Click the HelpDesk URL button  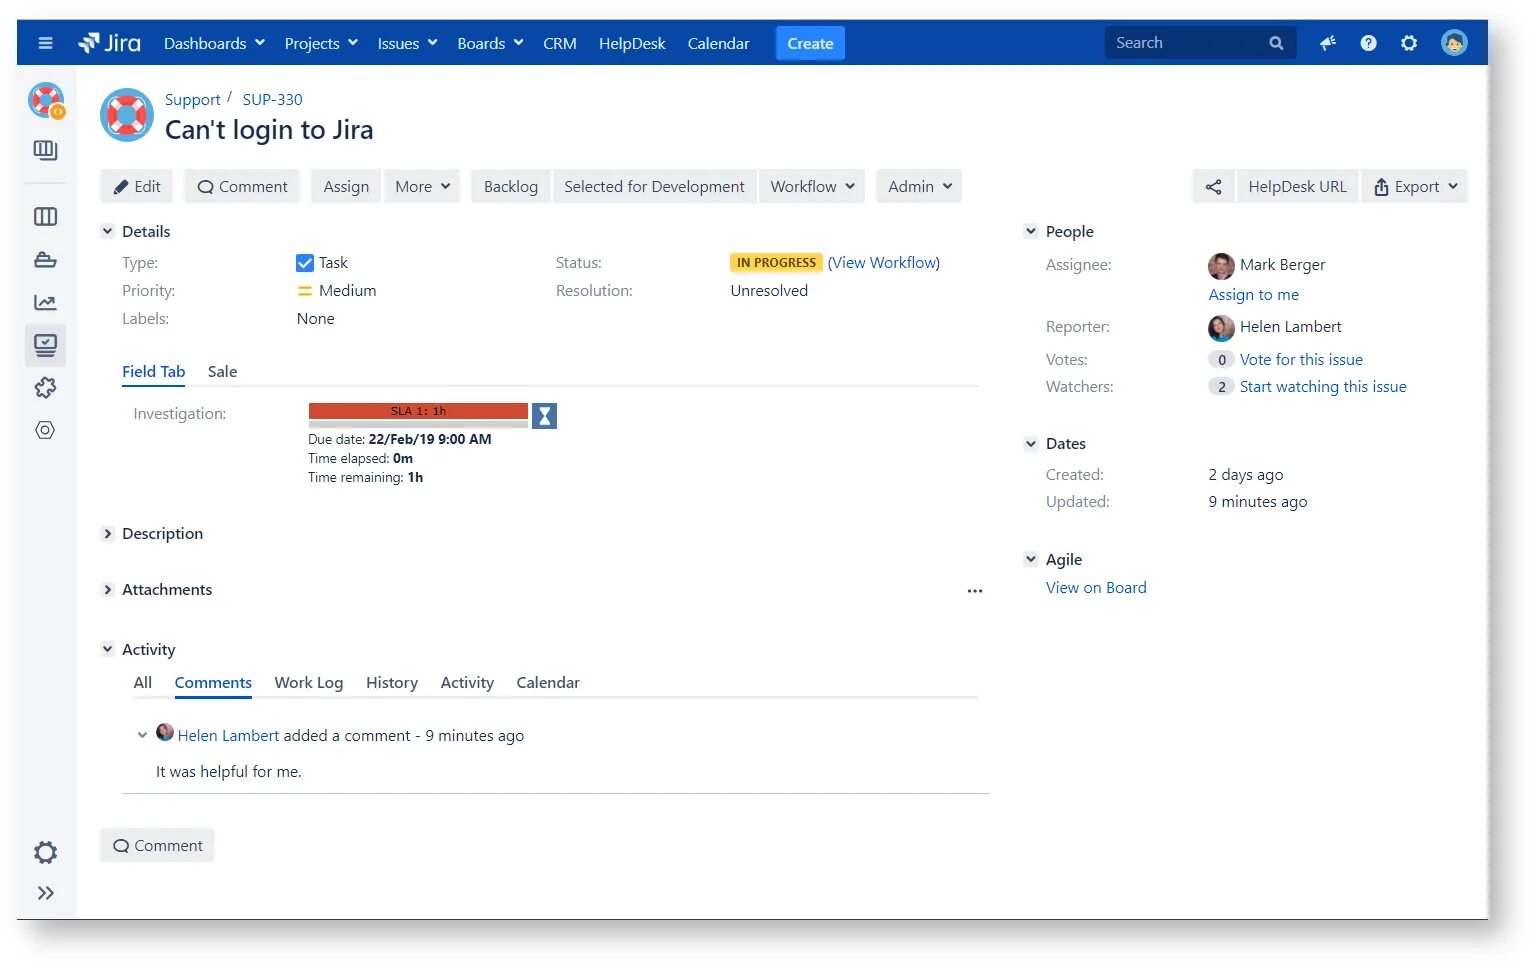[x=1297, y=187]
